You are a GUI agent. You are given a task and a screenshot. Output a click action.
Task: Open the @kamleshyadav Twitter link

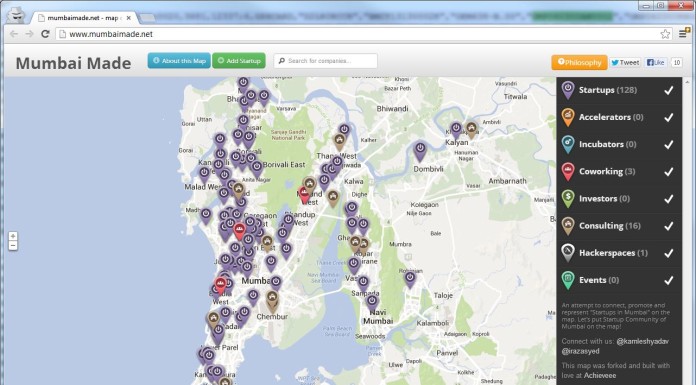(642, 341)
